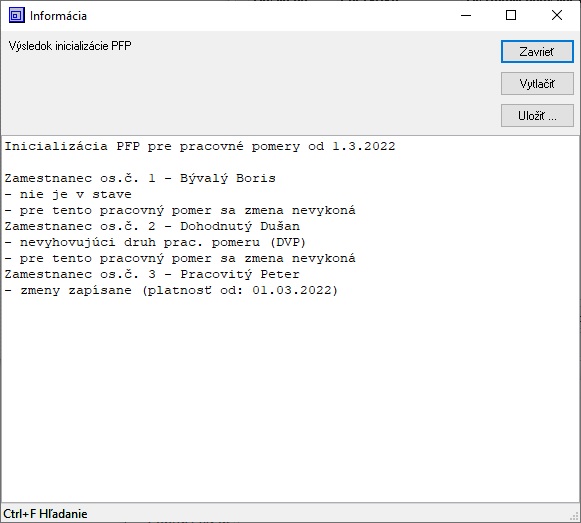Screen dimensions: 581x523
Task: Print the result with the Vytlačiť button
Action: tap(537, 84)
